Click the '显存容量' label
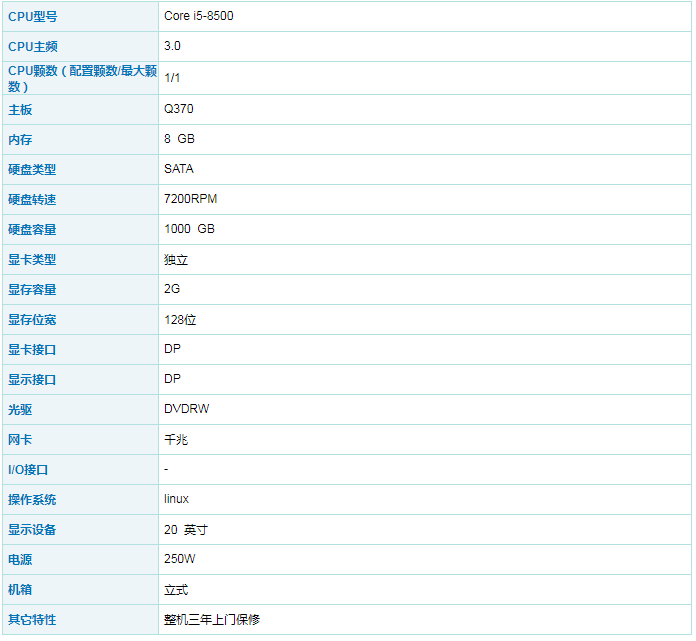Viewport: 696px width, 641px height. [32, 290]
